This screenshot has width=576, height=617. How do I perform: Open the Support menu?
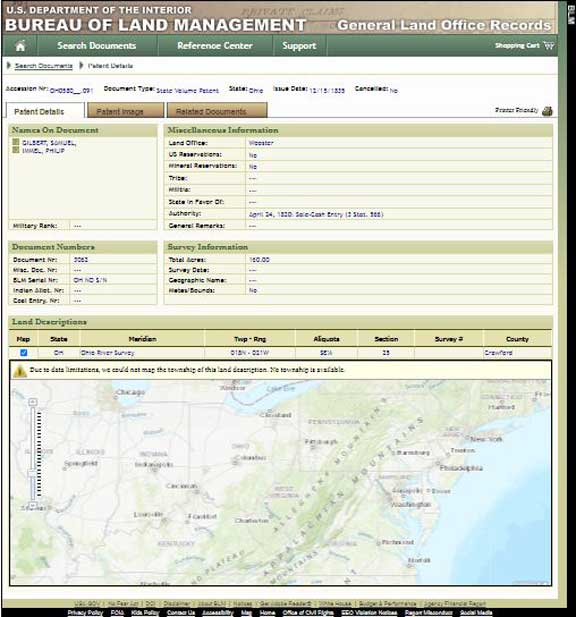coord(299,46)
